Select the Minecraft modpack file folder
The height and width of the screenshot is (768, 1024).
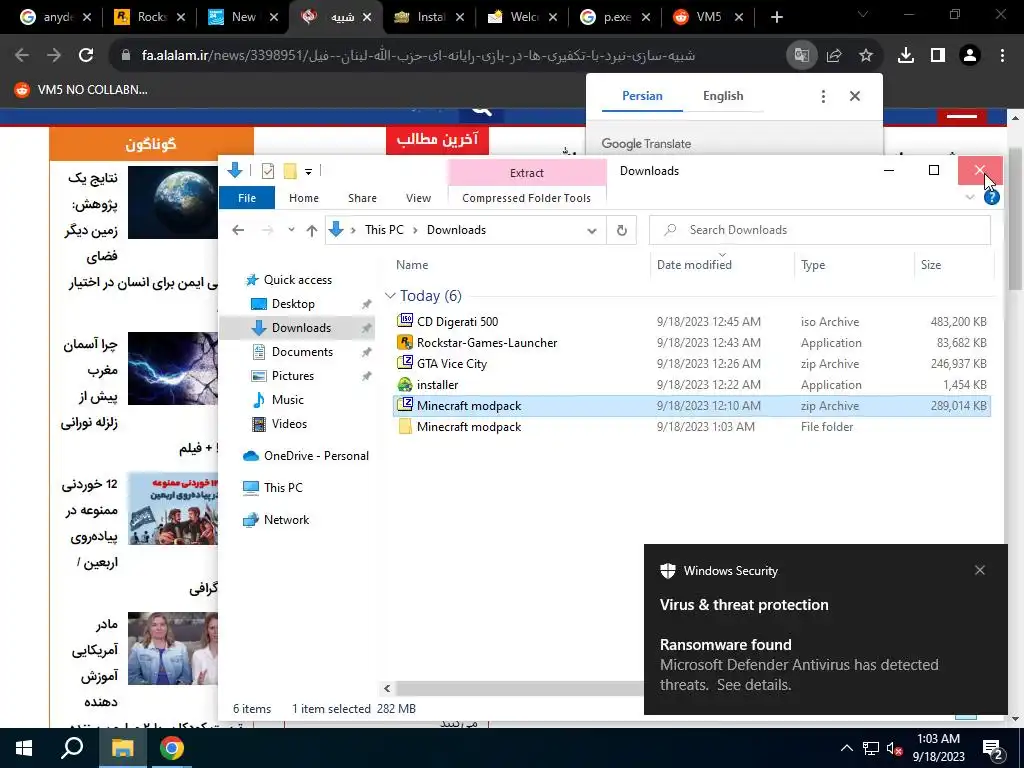coord(692,426)
